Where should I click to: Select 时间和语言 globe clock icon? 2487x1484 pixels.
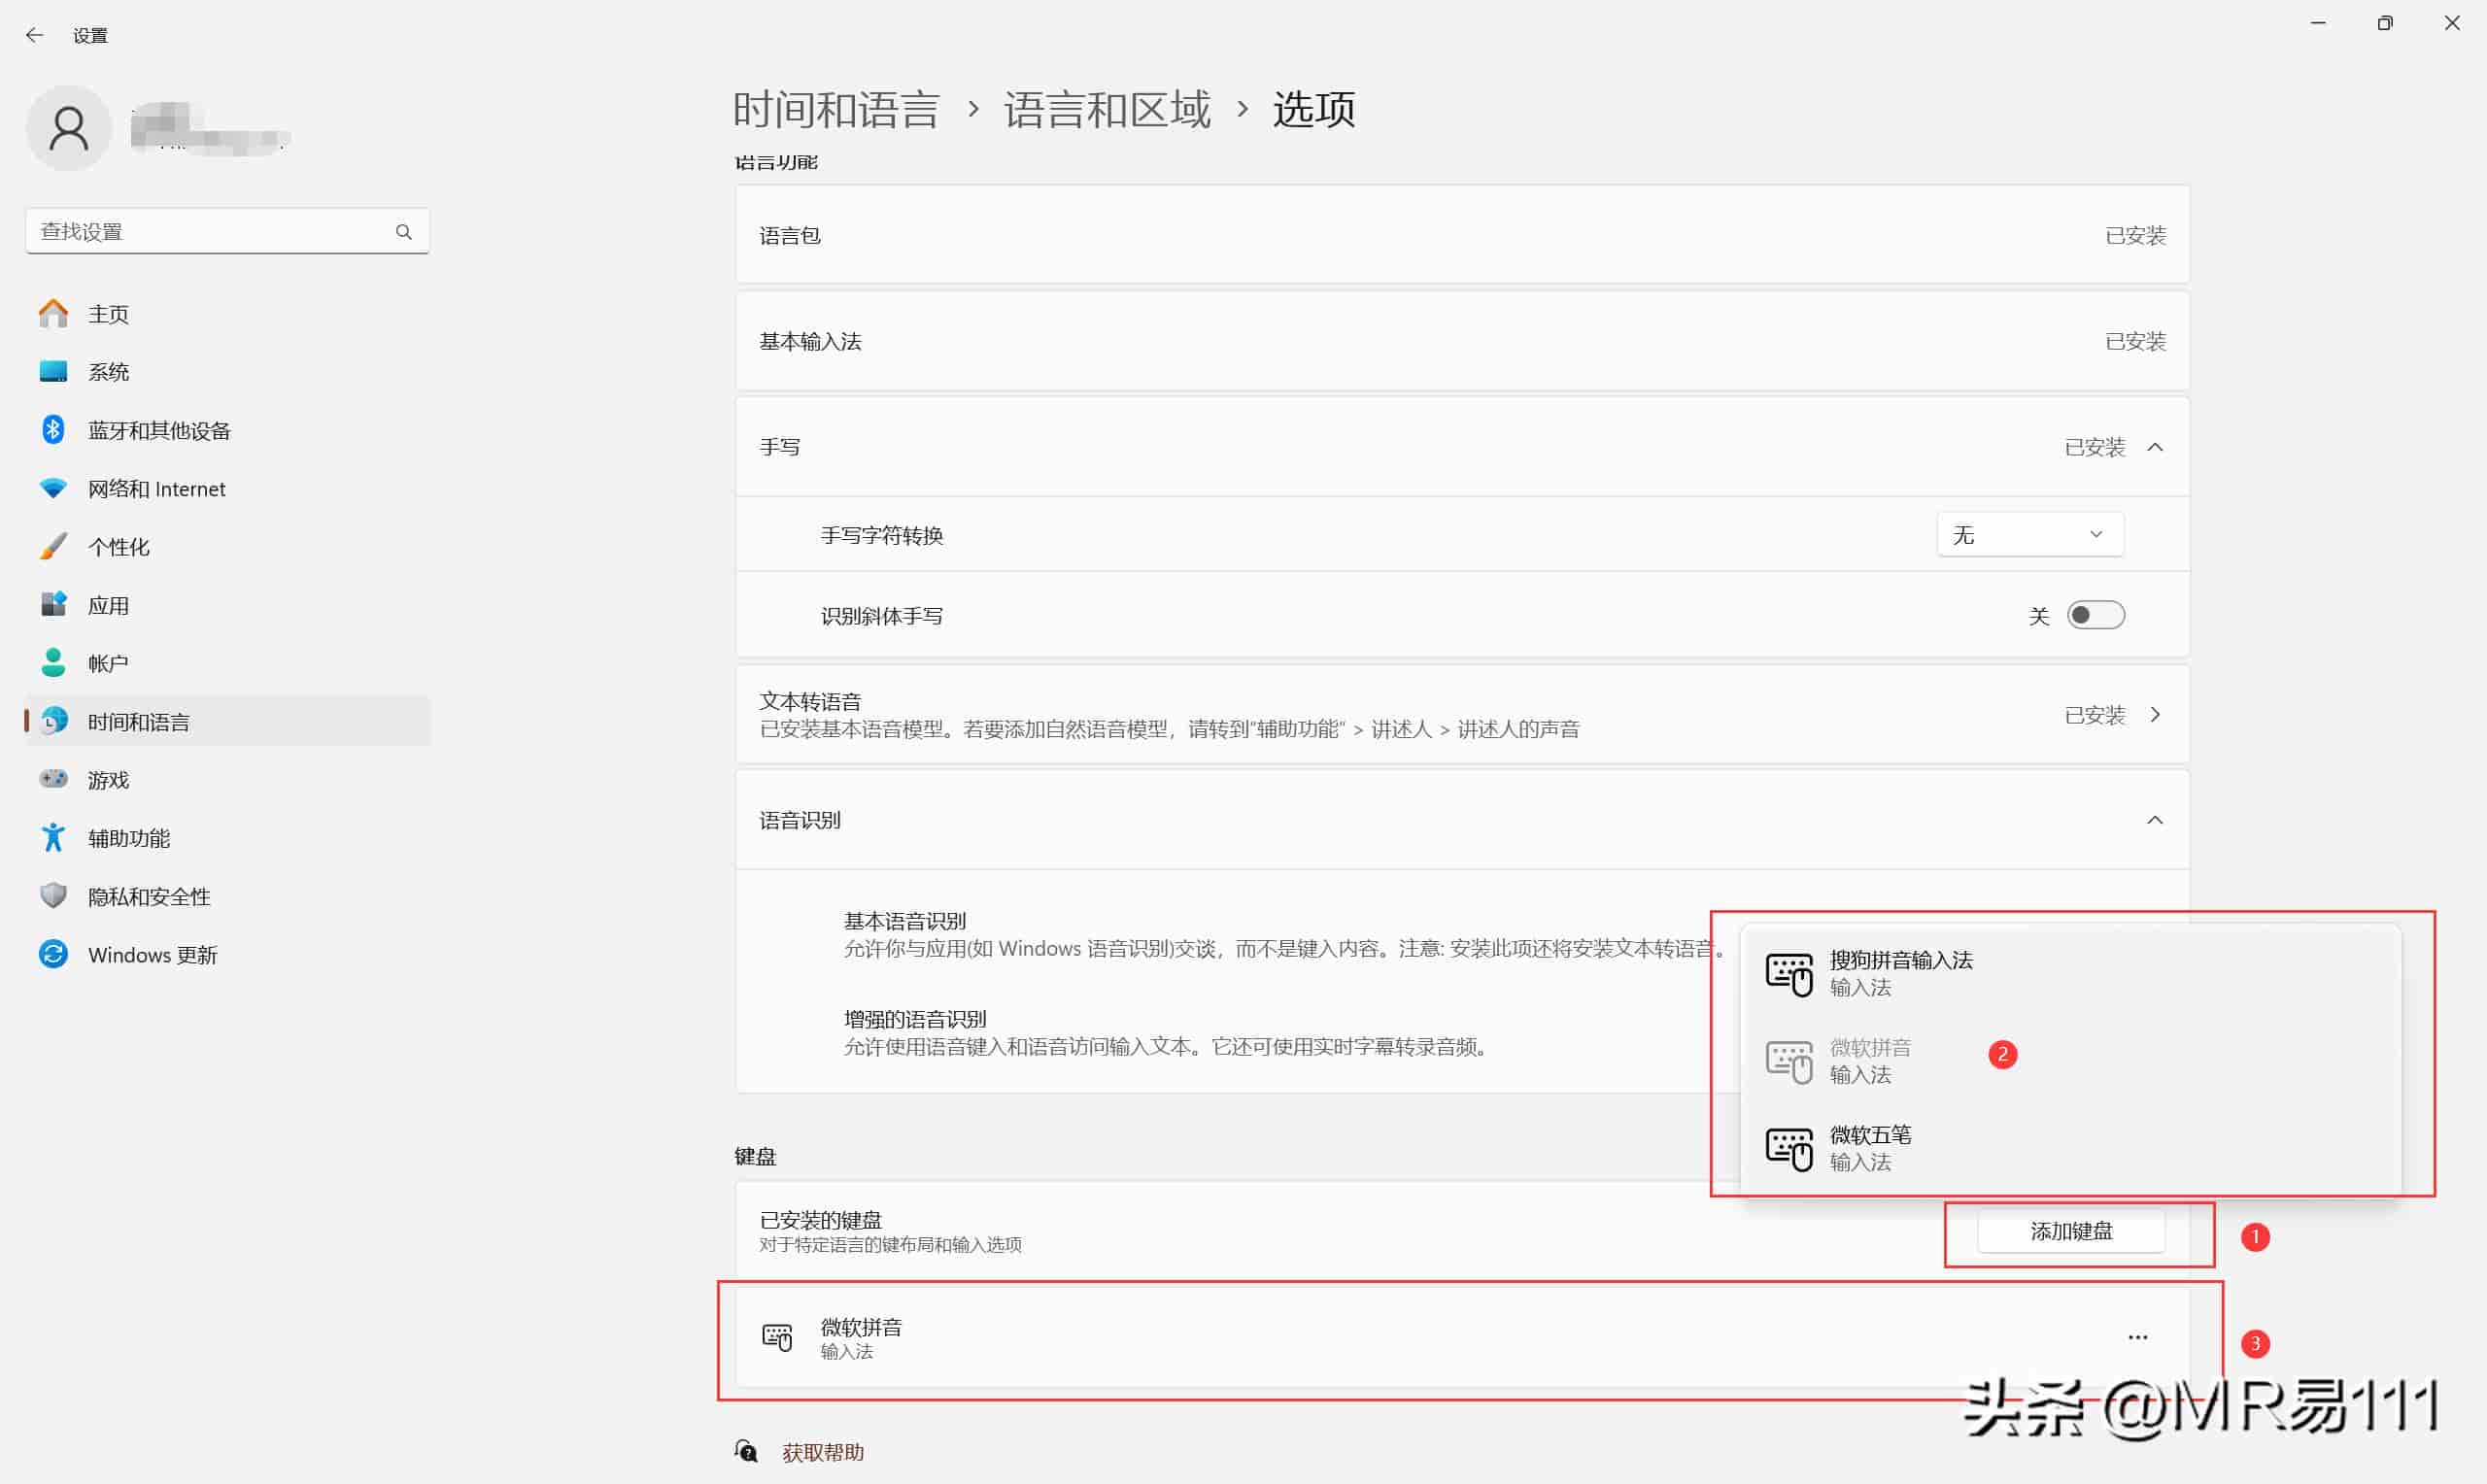point(53,721)
